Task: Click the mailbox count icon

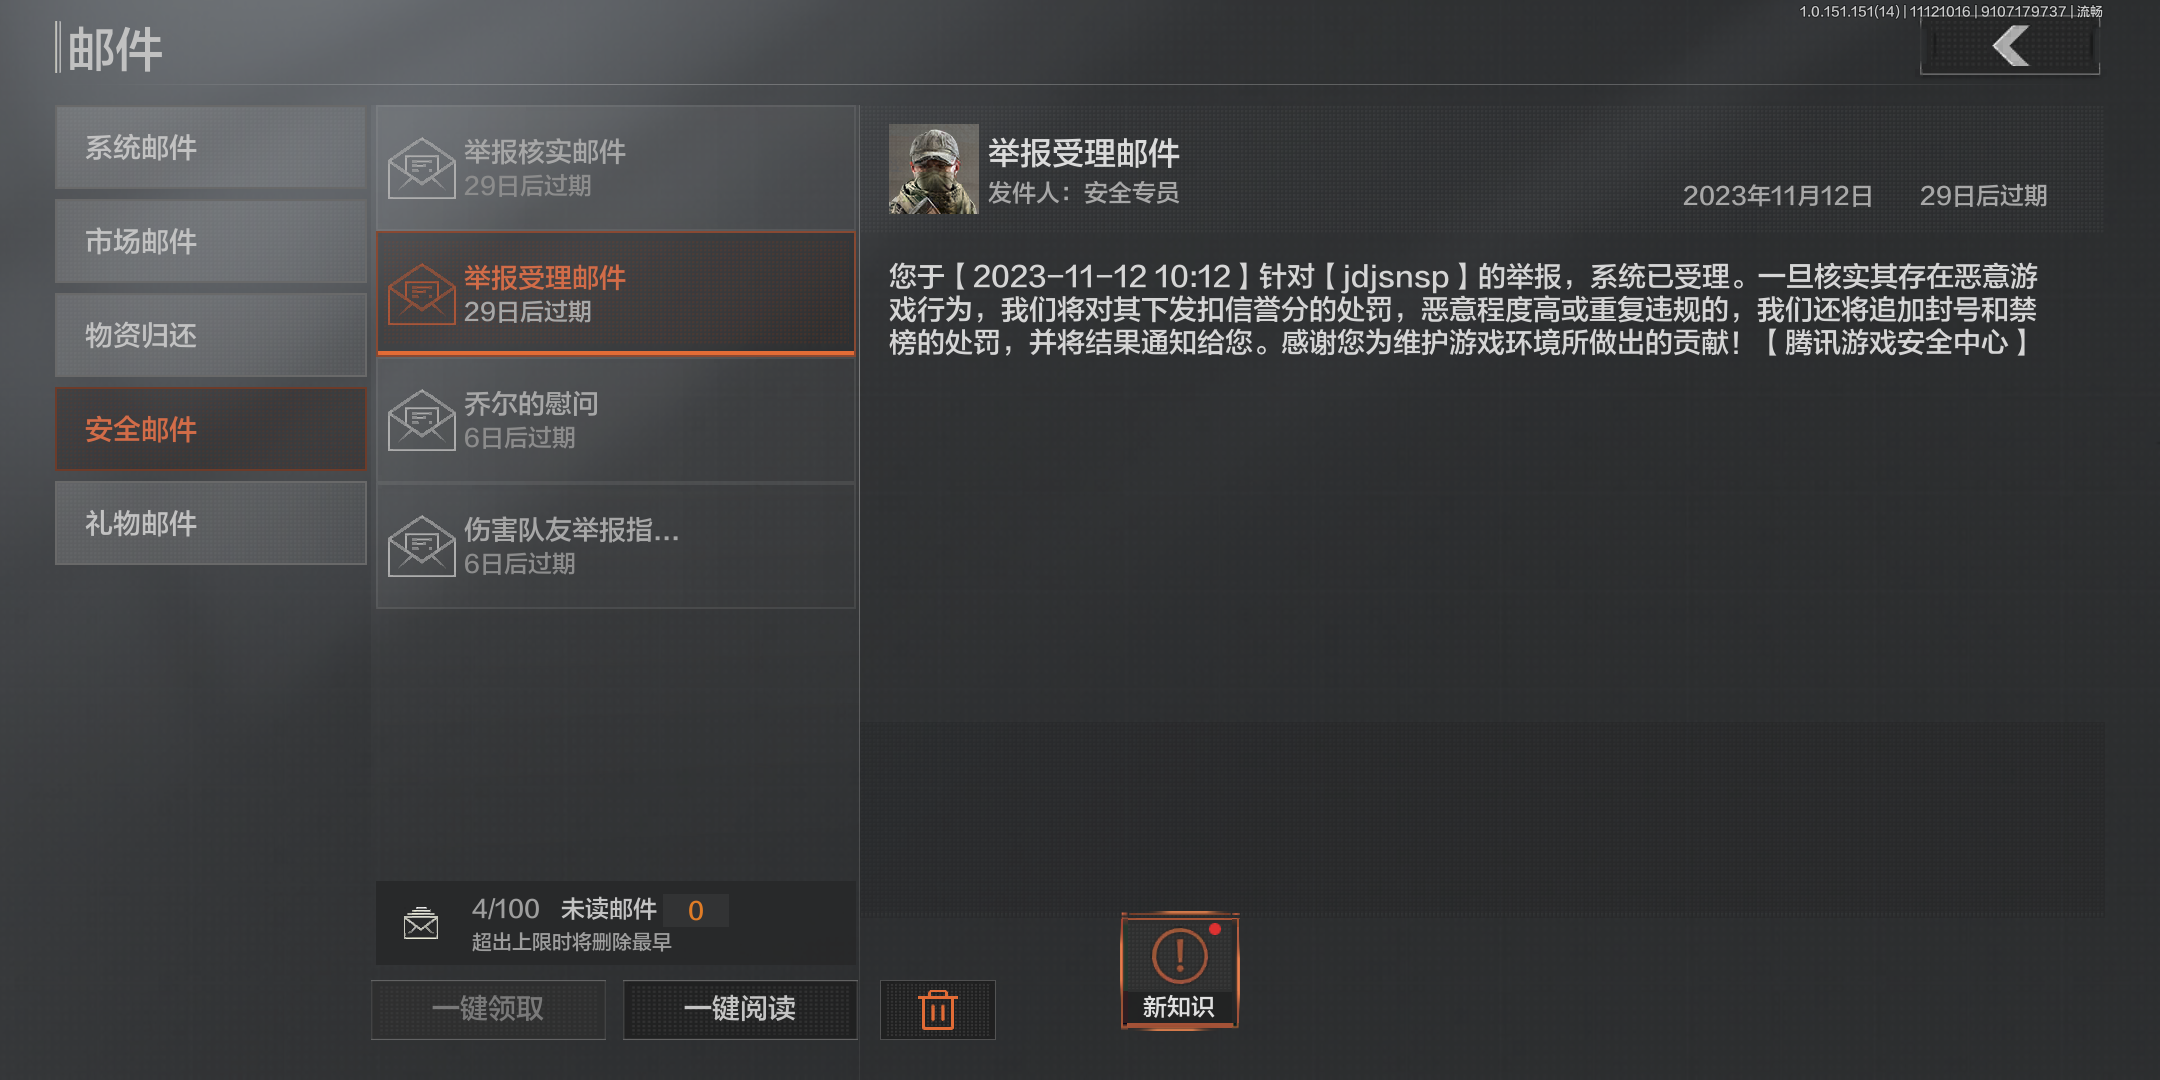Action: point(421,923)
